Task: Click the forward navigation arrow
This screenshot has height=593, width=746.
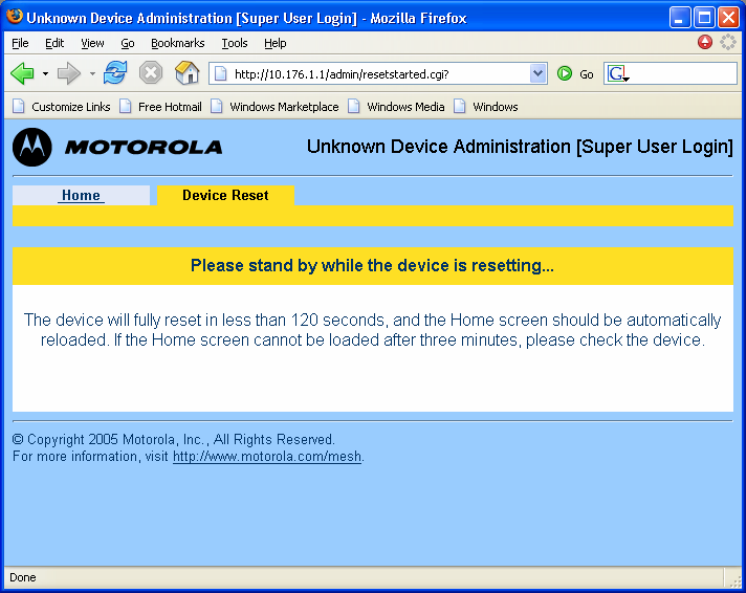Action: pyautogui.click(x=69, y=74)
